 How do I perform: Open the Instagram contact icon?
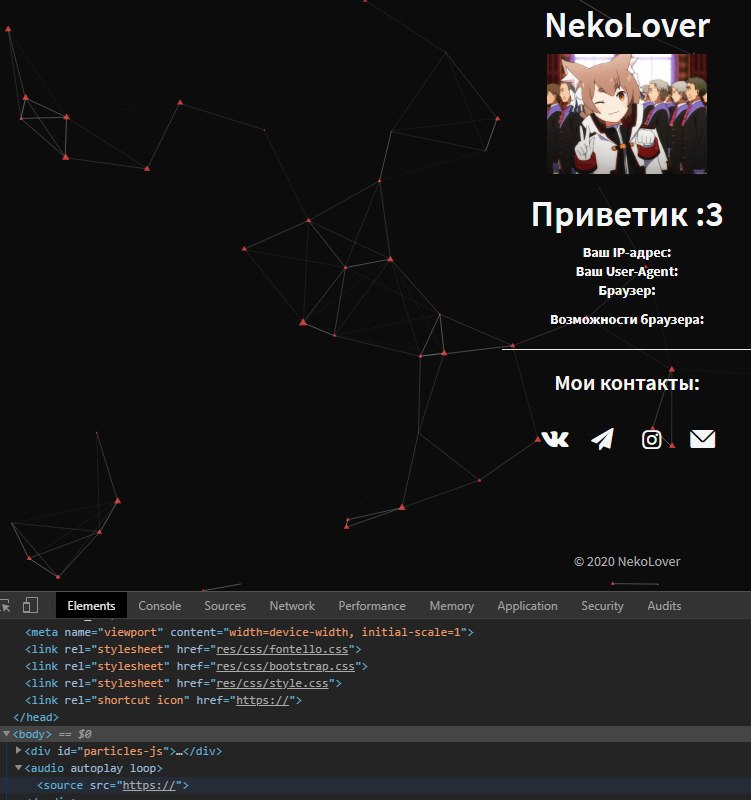[652, 439]
